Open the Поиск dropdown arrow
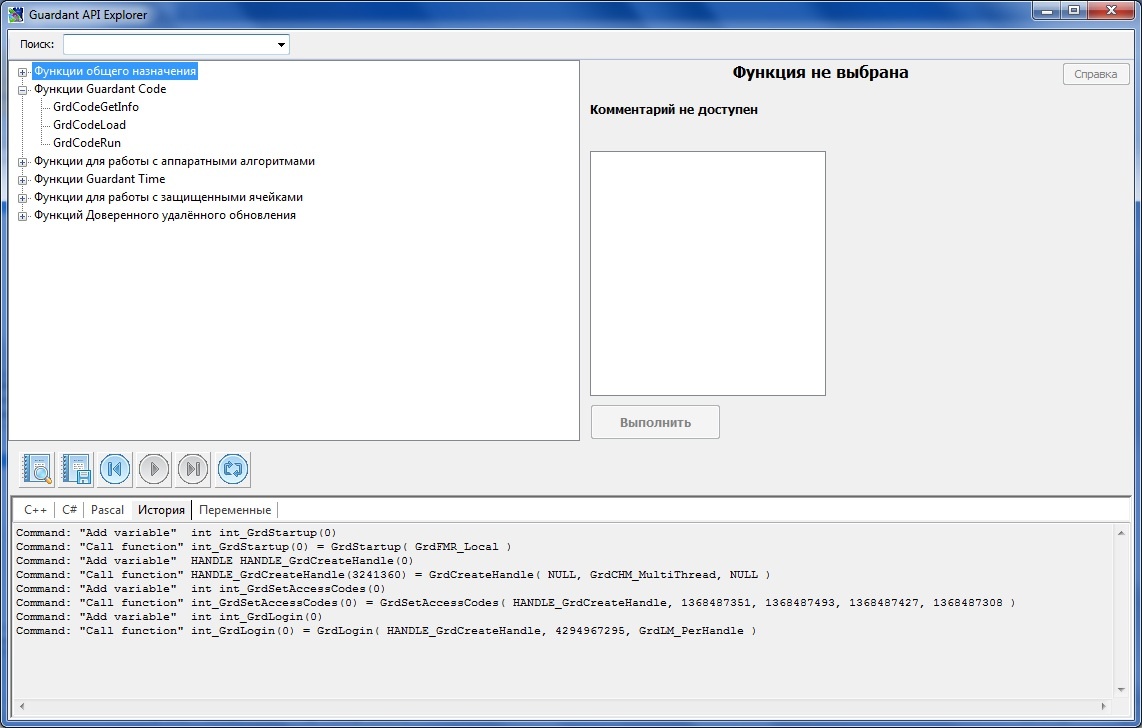 [282, 45]
